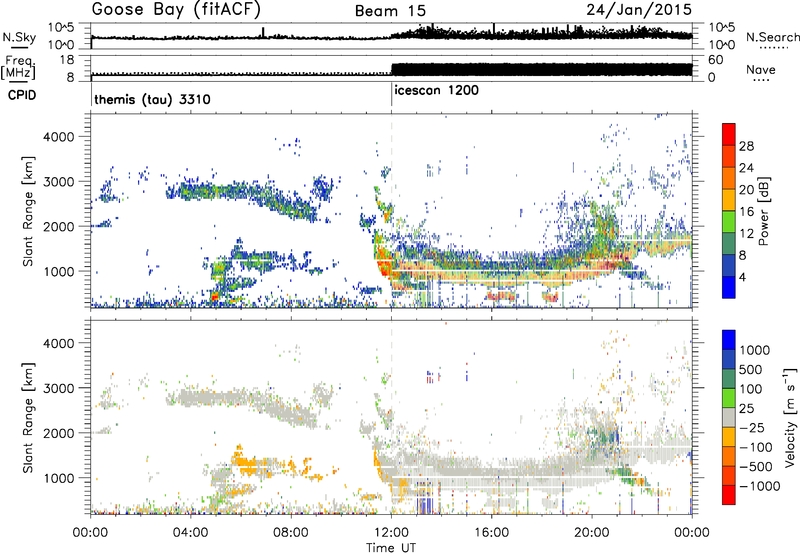
Task: Click the '20:00' time axis tick
Action: click(591, 533)
